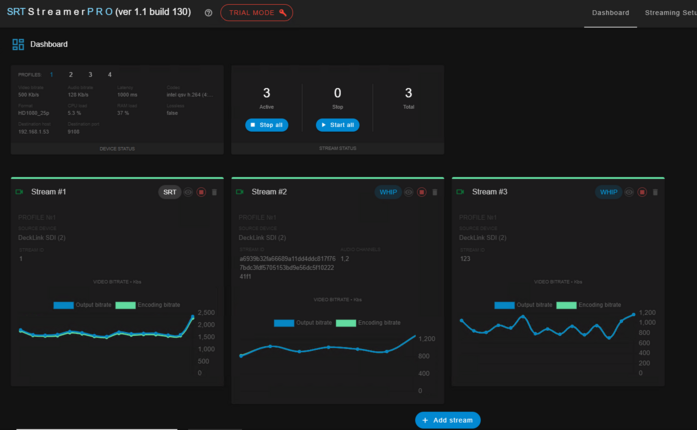Viewport: 697px width, 430px height.
Task: Toggle preview eye icon on Stream #3
Action: (629, 192)
